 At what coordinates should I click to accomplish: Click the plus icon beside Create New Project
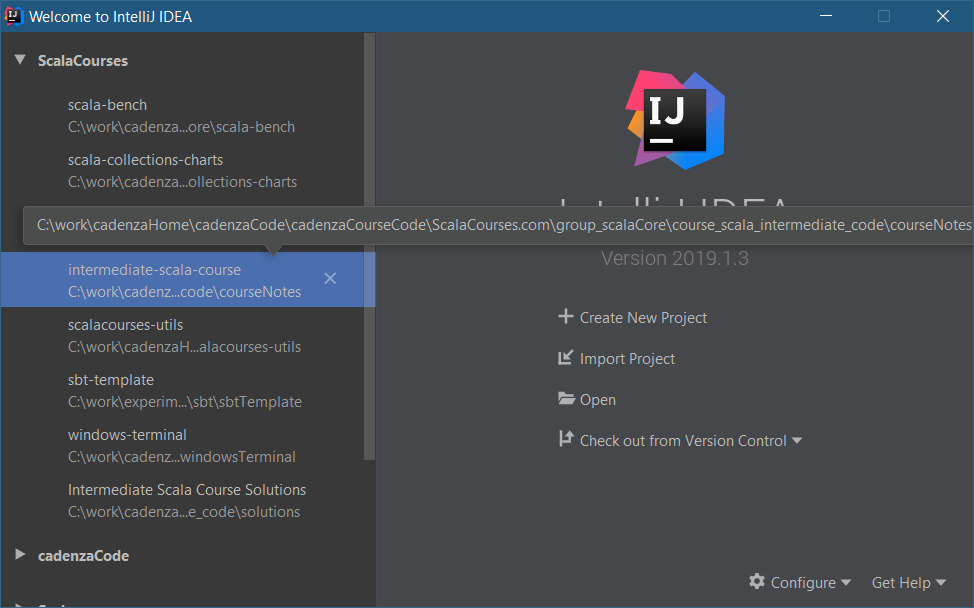(x=565, y=317)
